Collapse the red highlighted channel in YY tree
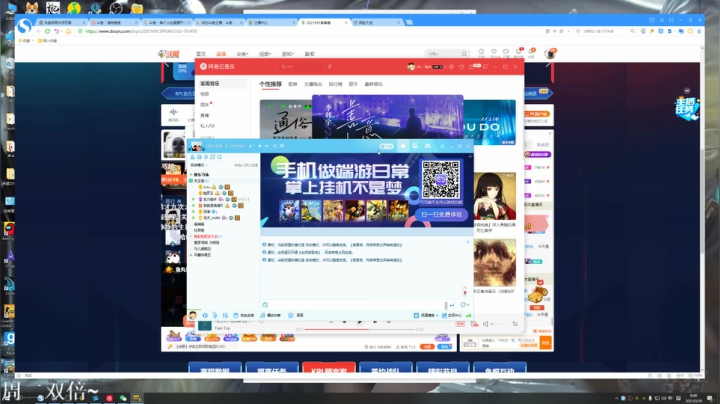This screenshot has width=720, height=404. (191, 236)
